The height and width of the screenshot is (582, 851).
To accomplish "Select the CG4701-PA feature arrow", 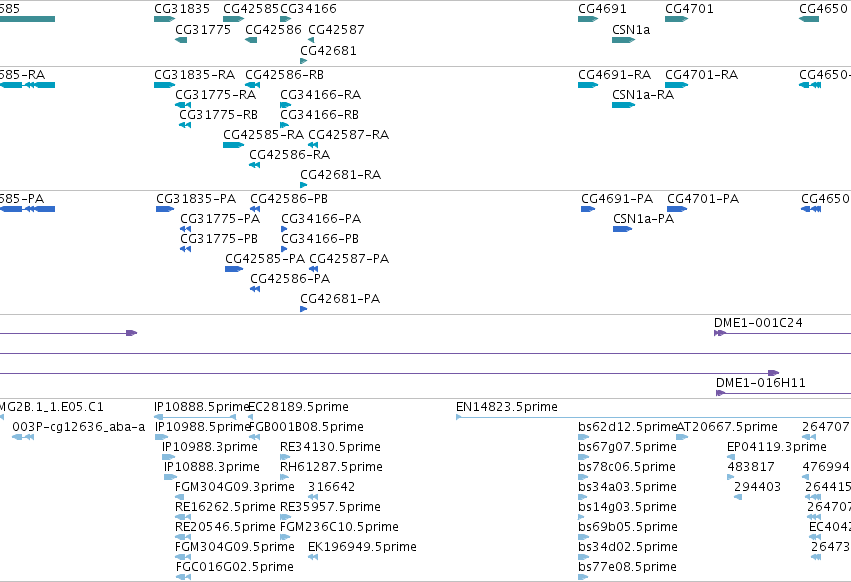I will (x=677, y=209).
